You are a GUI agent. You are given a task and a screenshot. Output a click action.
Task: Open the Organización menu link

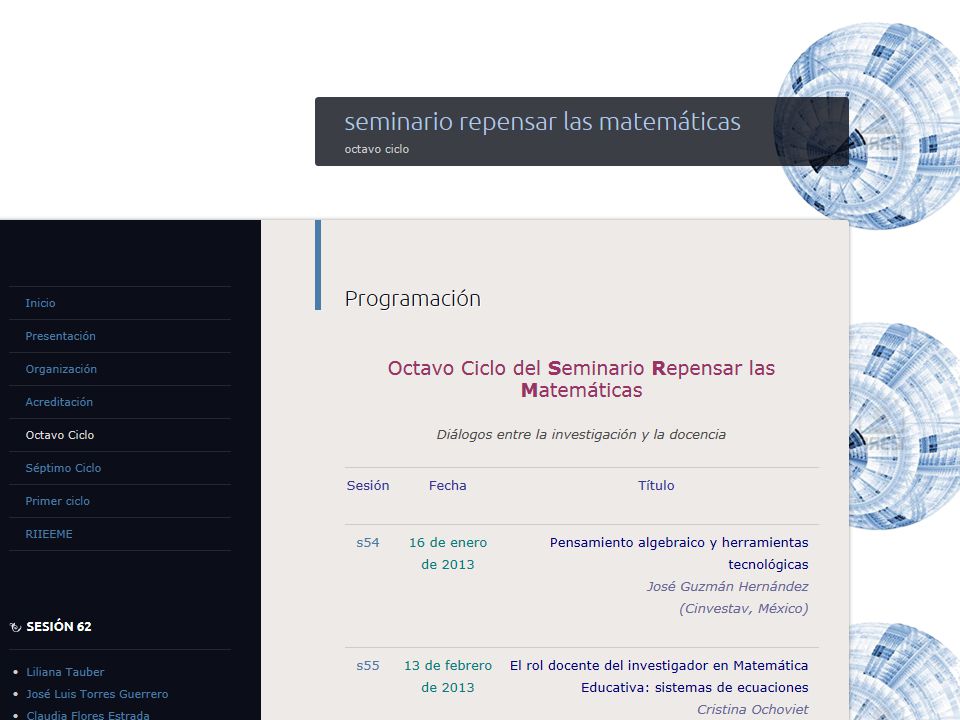pos(61,369)
